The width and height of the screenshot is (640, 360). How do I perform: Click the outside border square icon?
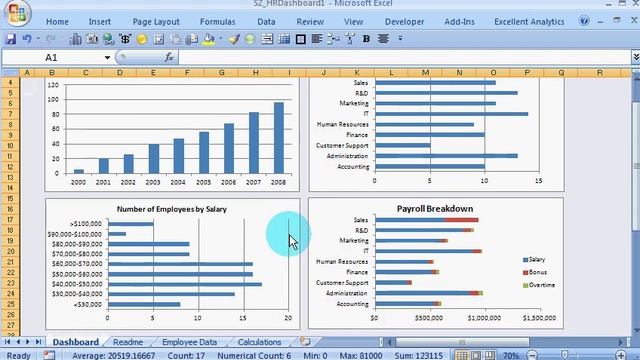click(x=300, y=39)
